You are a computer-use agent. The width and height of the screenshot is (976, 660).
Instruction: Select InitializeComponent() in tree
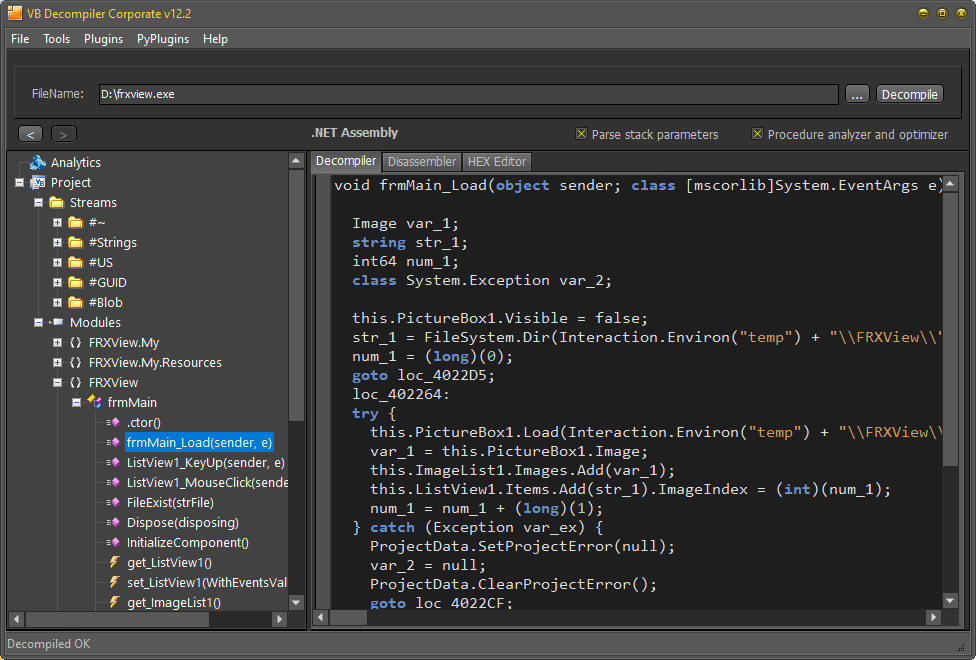[187, 542]
